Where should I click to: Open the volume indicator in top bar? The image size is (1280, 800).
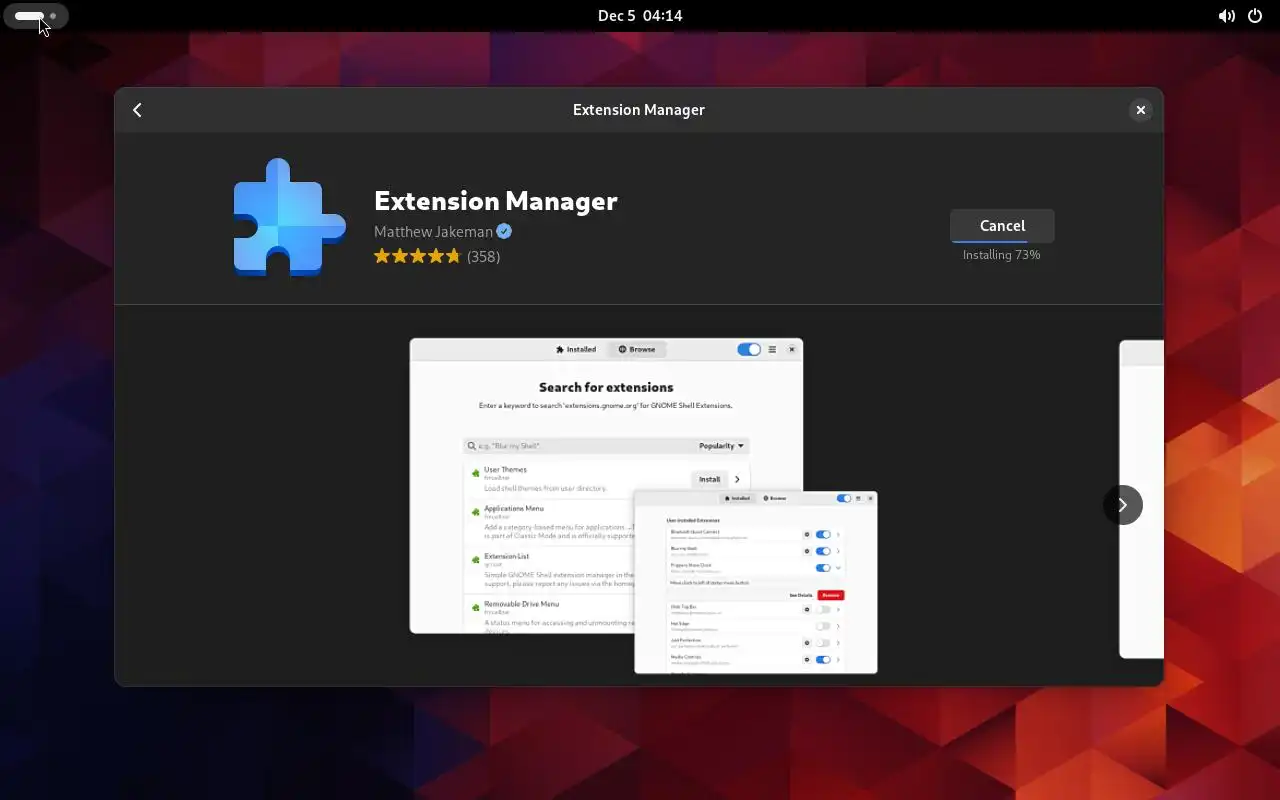[x=1226, y=16]
